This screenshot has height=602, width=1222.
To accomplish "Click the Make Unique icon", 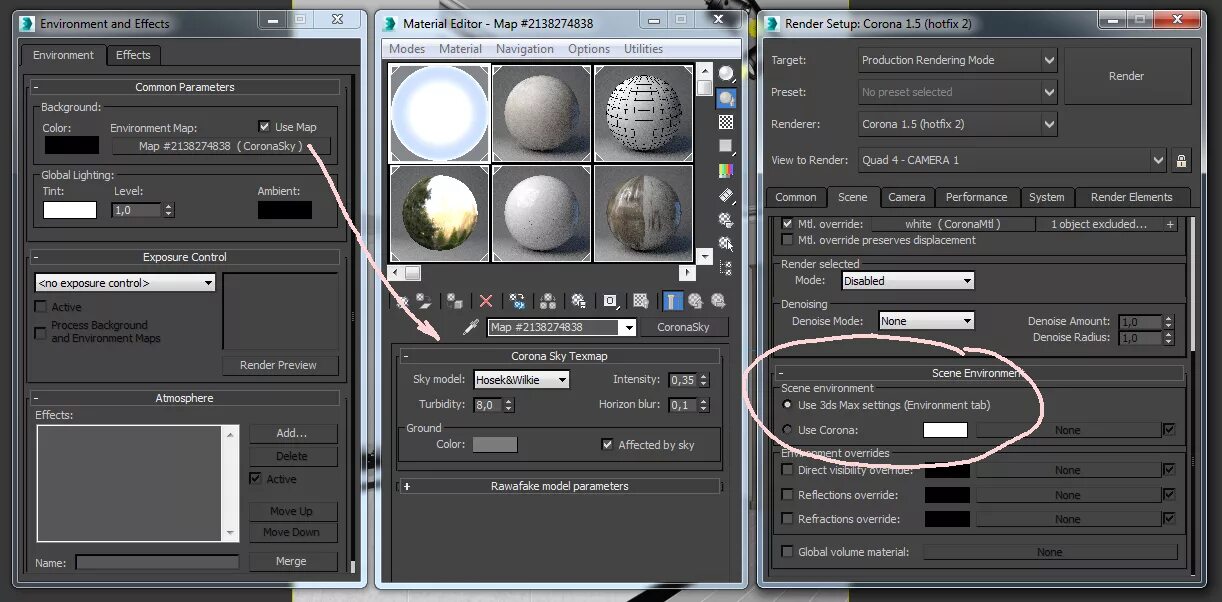I will (x=548, y=301).
